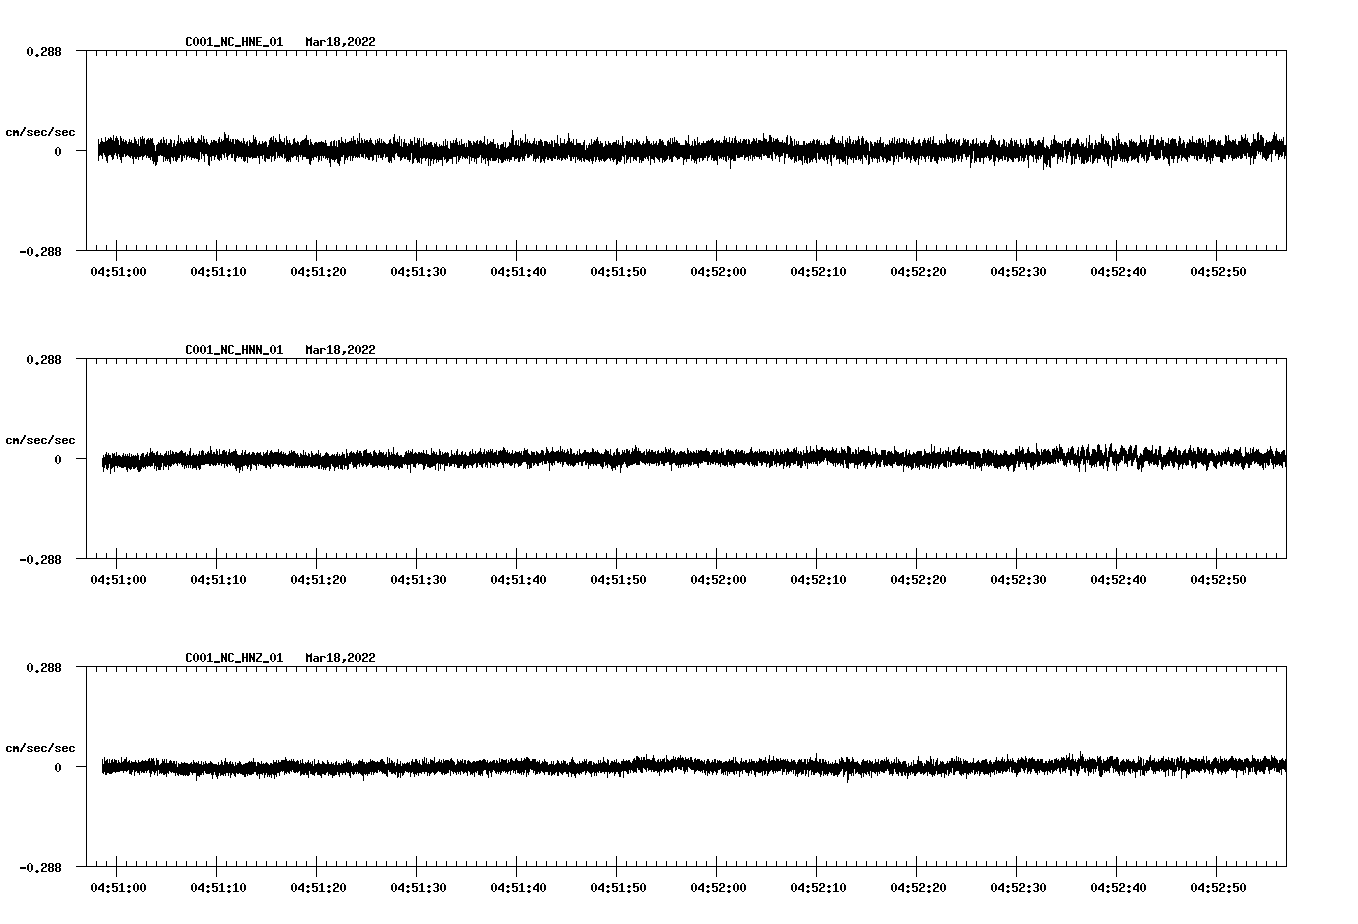This screenshot has height=924, width=1358.
Task: Click the -0.288 lower limit on HNN plot
Action: tap(40, 559)
